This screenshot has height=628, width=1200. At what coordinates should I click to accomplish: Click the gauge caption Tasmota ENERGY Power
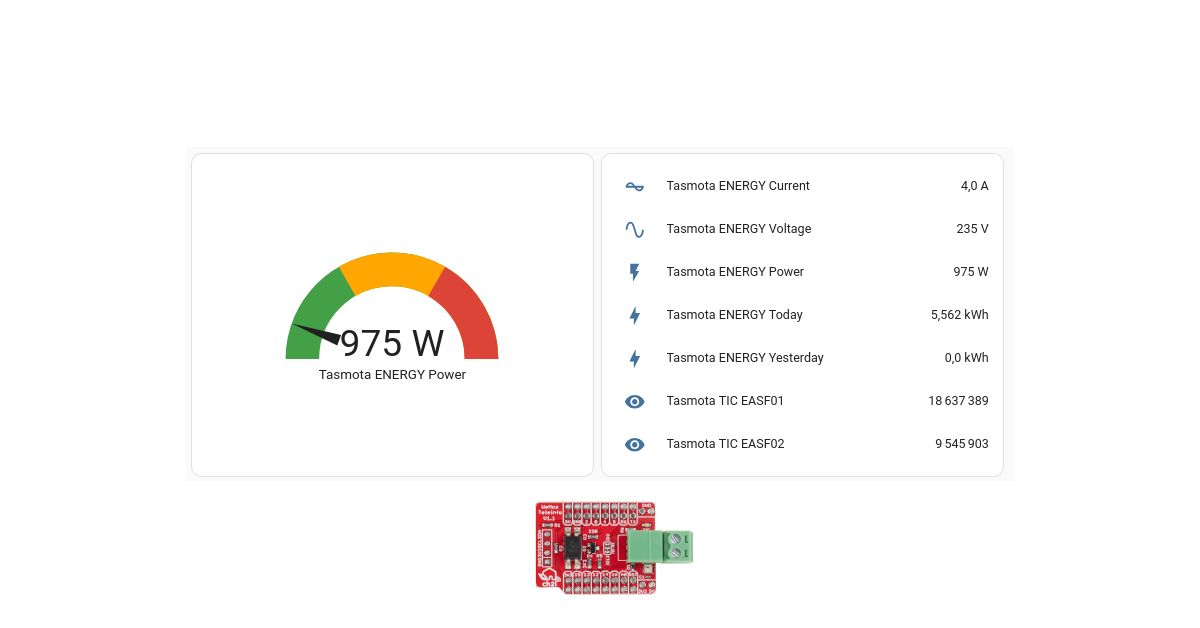tap(392, 375)
